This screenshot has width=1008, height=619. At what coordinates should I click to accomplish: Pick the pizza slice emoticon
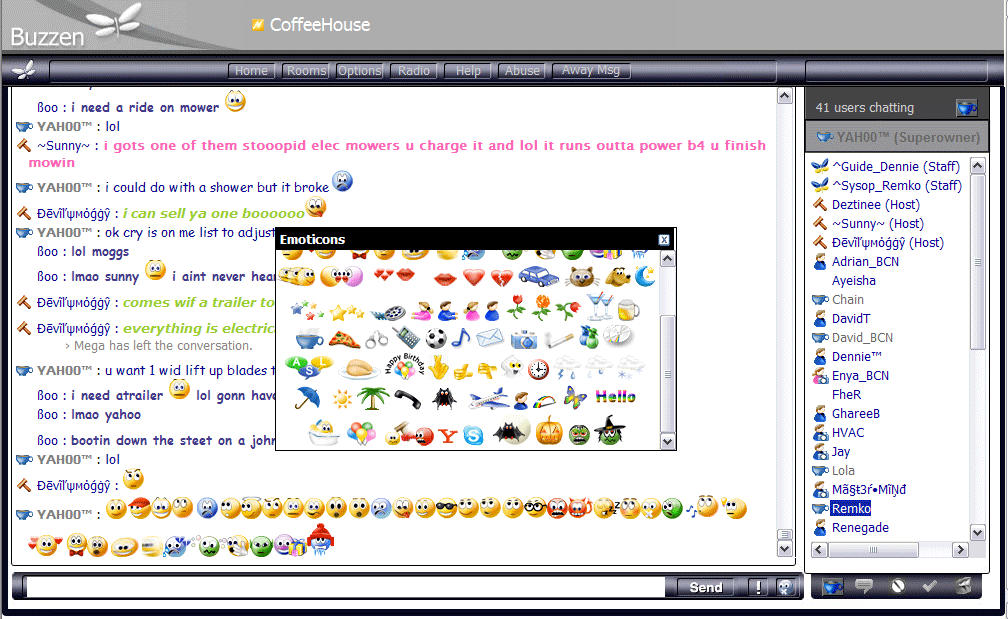(x=344, y=338)
